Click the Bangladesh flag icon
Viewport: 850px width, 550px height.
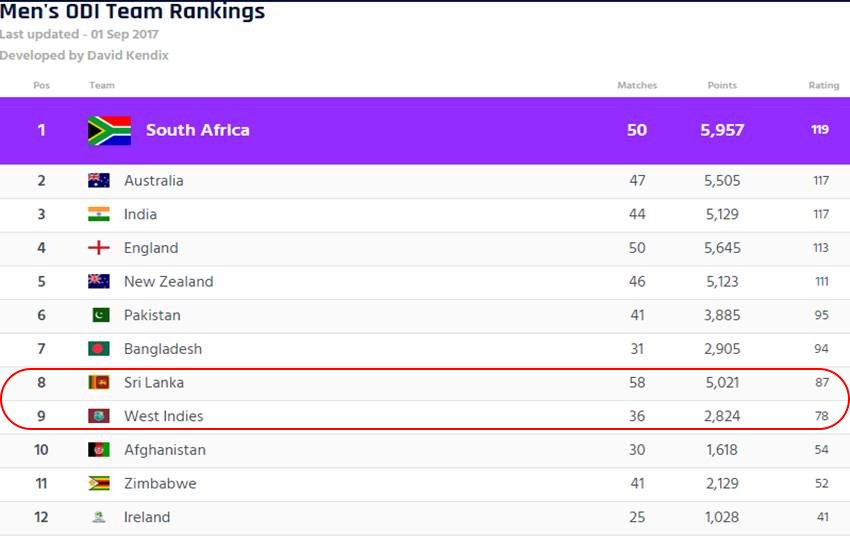coord(99,348)
